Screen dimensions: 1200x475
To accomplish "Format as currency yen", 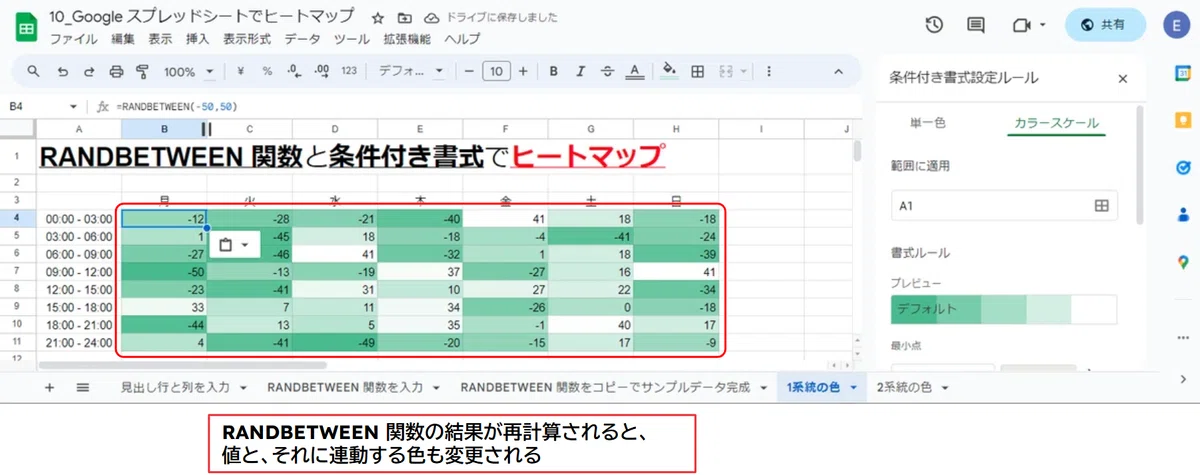I will (x=240, y=72).
